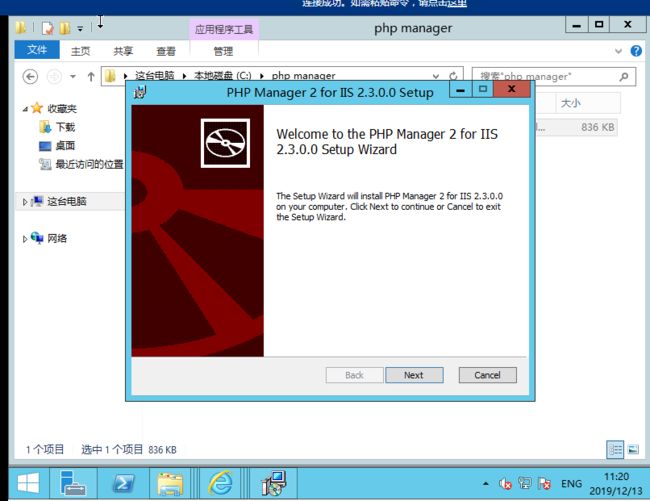Screen dimensions: 650x501
Task: Select 网络 in navigation pane
Action: (x=57, y=238)
